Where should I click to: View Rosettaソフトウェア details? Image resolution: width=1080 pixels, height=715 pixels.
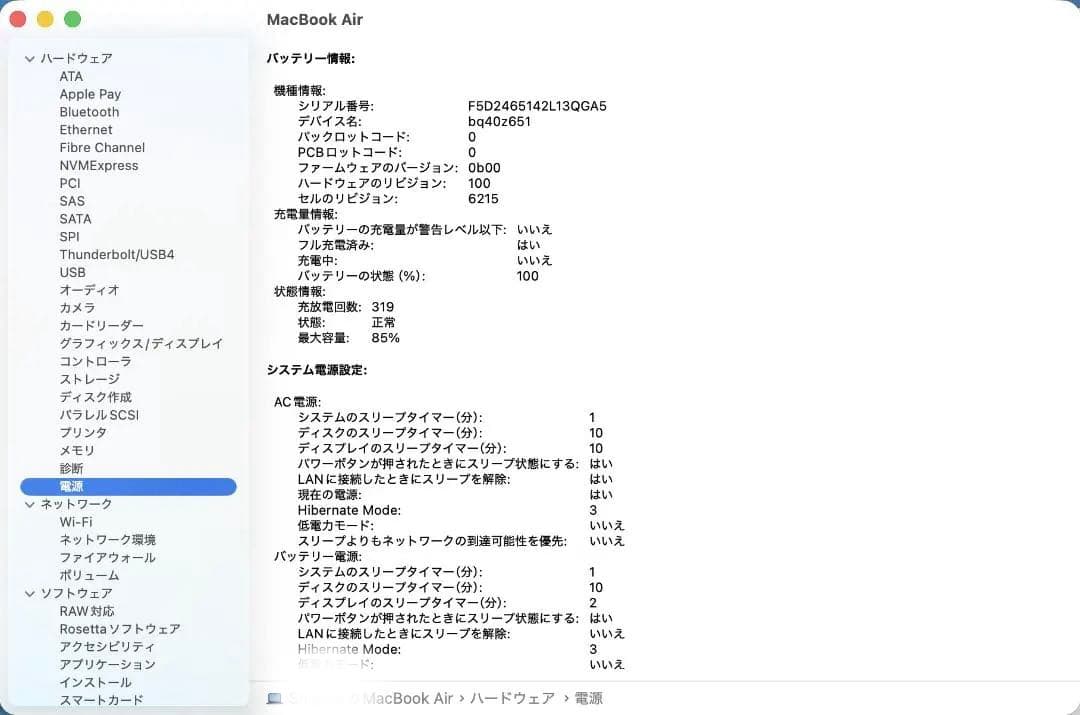pyautogui.click(x=120, y=628)
